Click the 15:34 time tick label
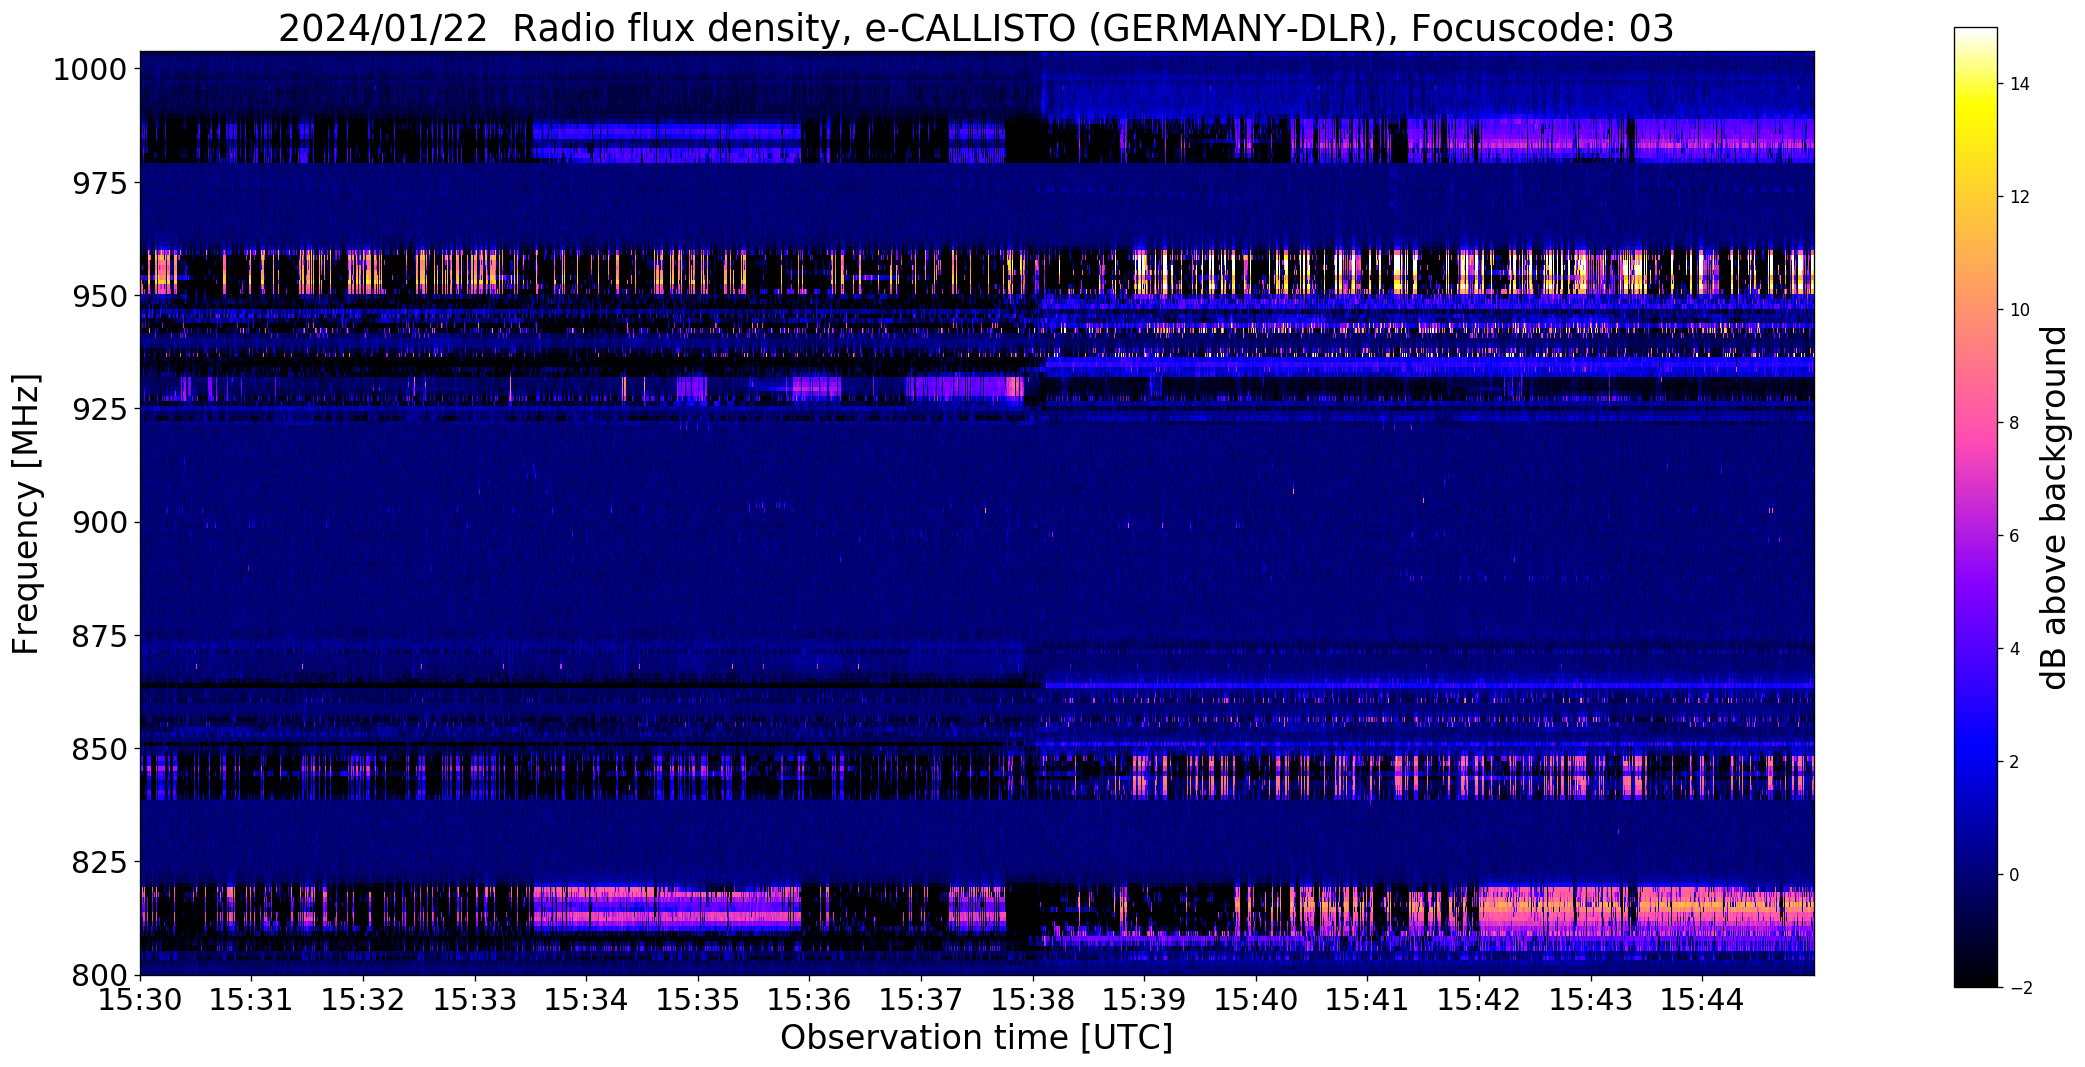Image resolution: width=2085 pixels, height=1067 pixels. (x=587, y=1000)
